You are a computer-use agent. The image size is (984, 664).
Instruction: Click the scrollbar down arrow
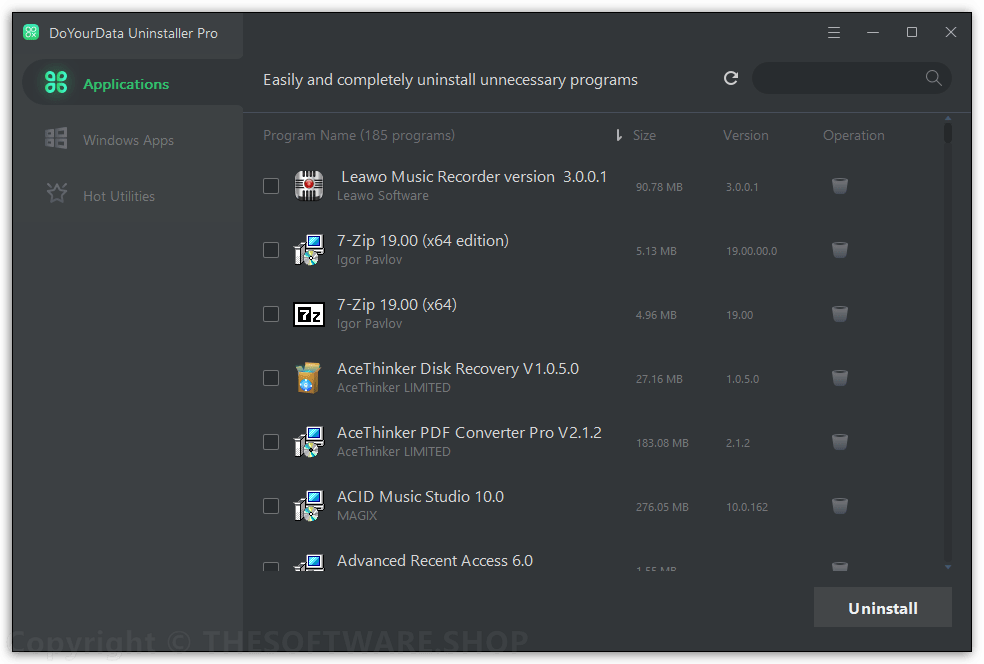point(948,567)
